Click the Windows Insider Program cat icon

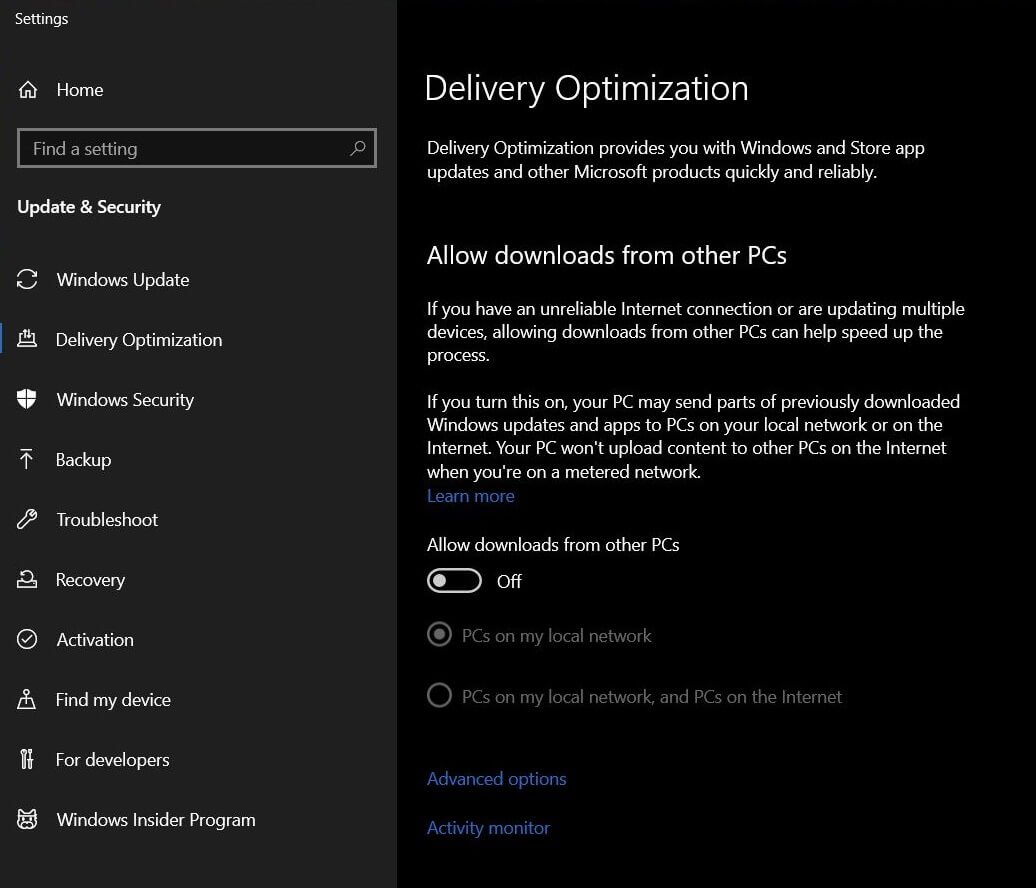27,819
